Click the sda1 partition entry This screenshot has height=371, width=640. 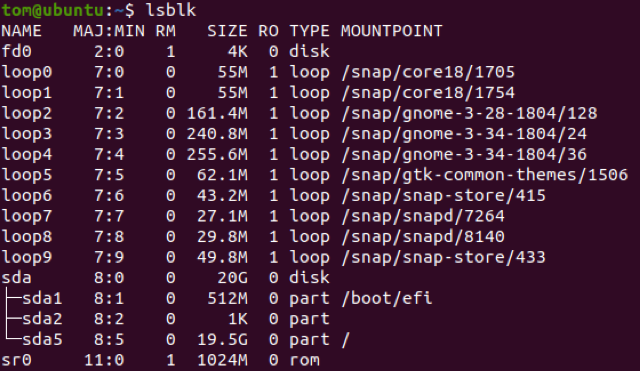42,298
